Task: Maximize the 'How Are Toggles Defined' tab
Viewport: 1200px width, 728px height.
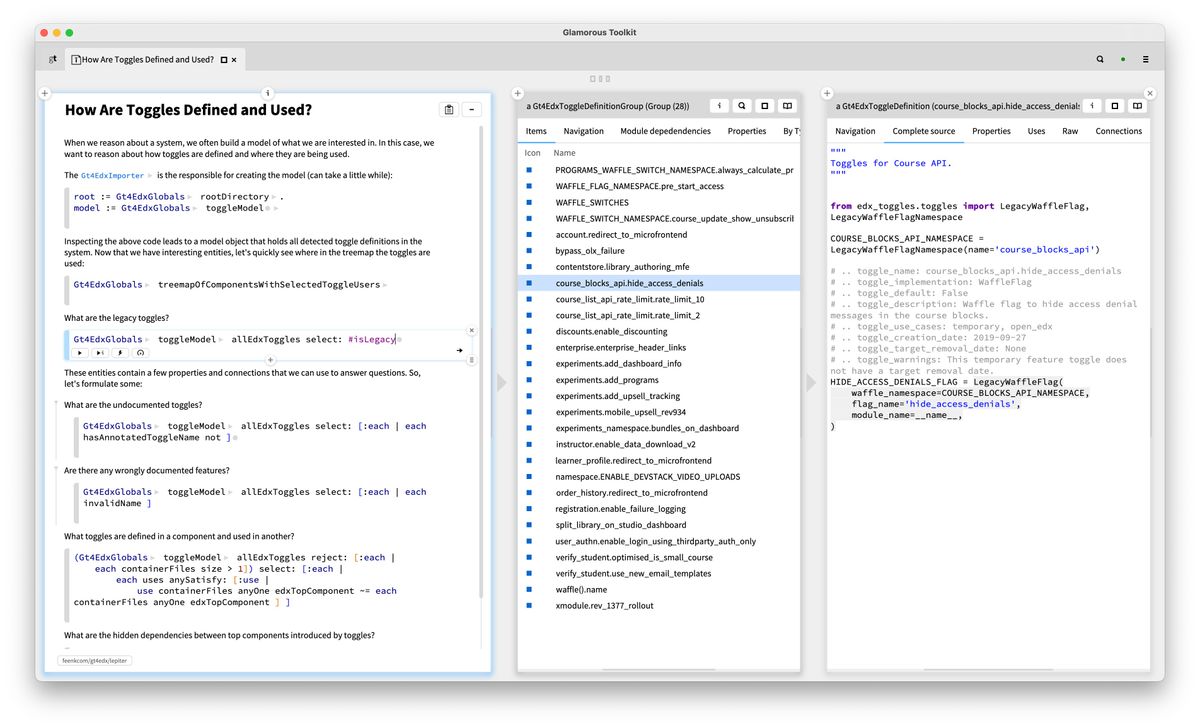Action: click(224, 60)
